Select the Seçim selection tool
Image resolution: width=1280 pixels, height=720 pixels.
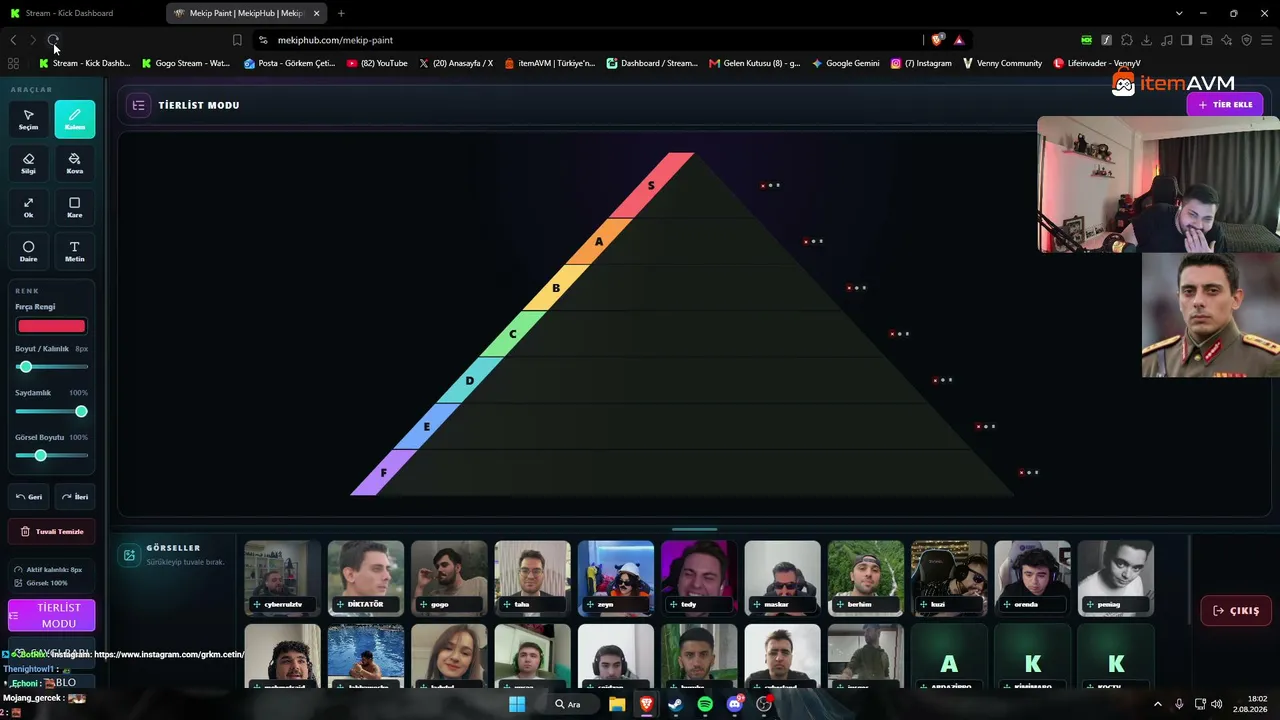[28, 119]
